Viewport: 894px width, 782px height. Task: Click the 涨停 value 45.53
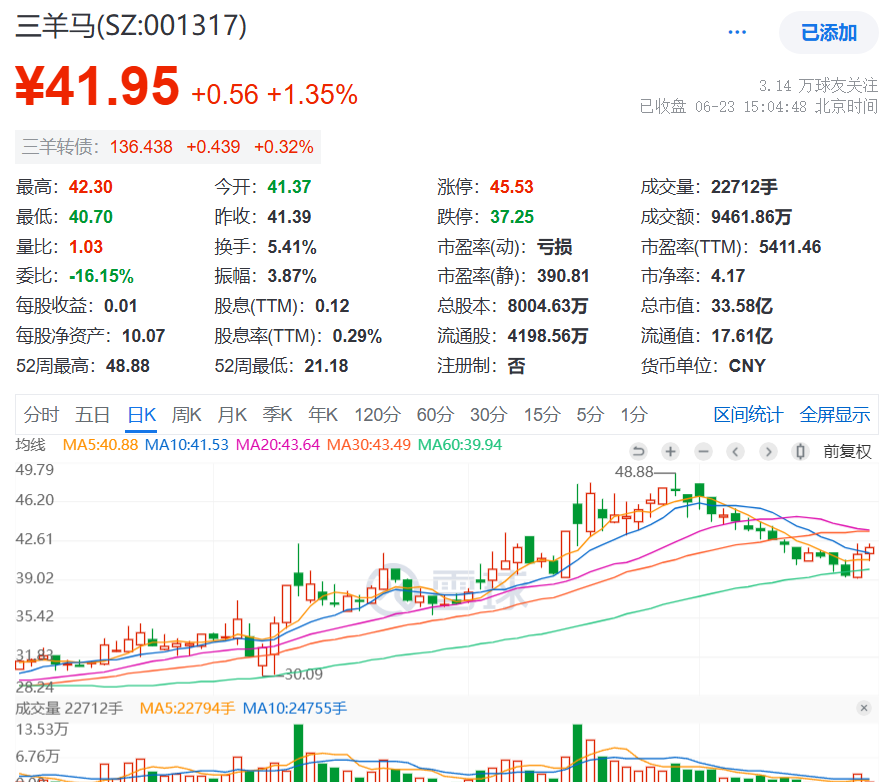[x=511, y=187]
